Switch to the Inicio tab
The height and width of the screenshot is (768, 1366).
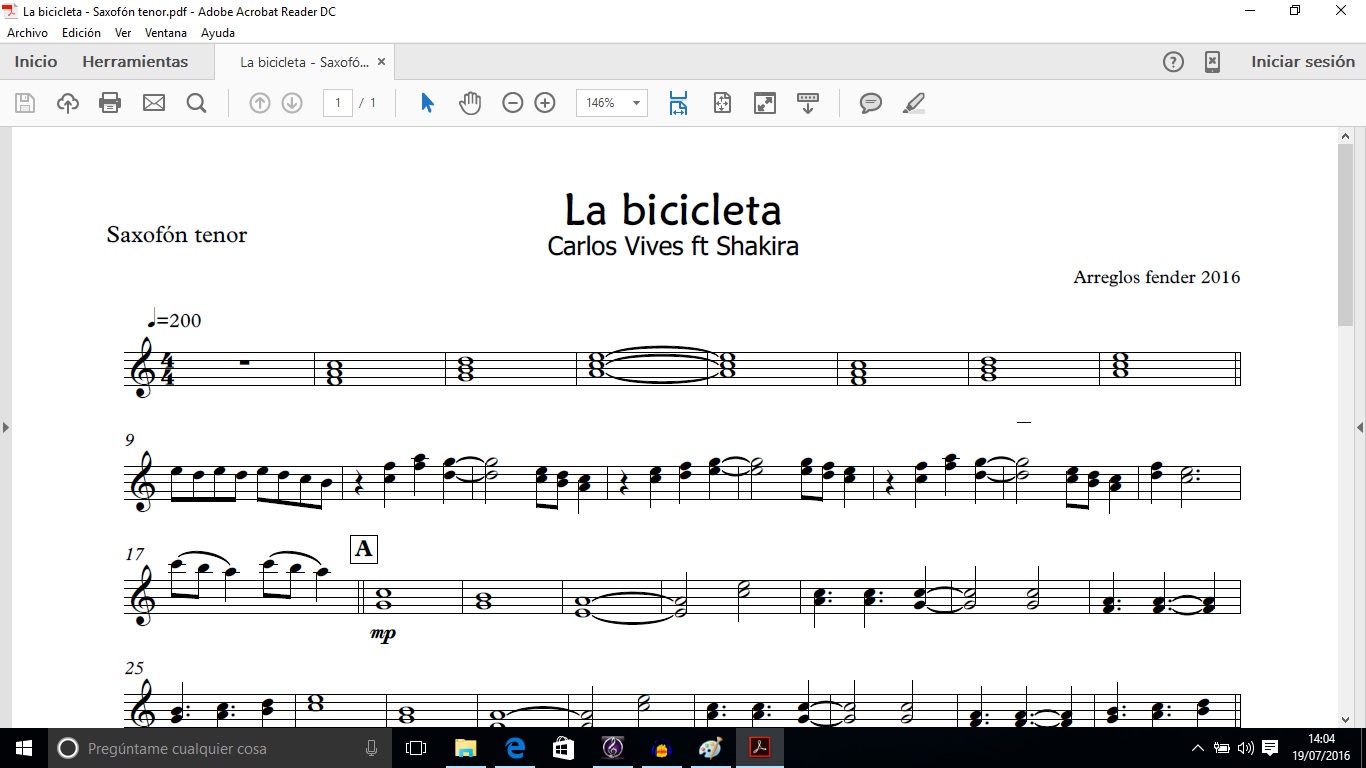pos(36,62)
